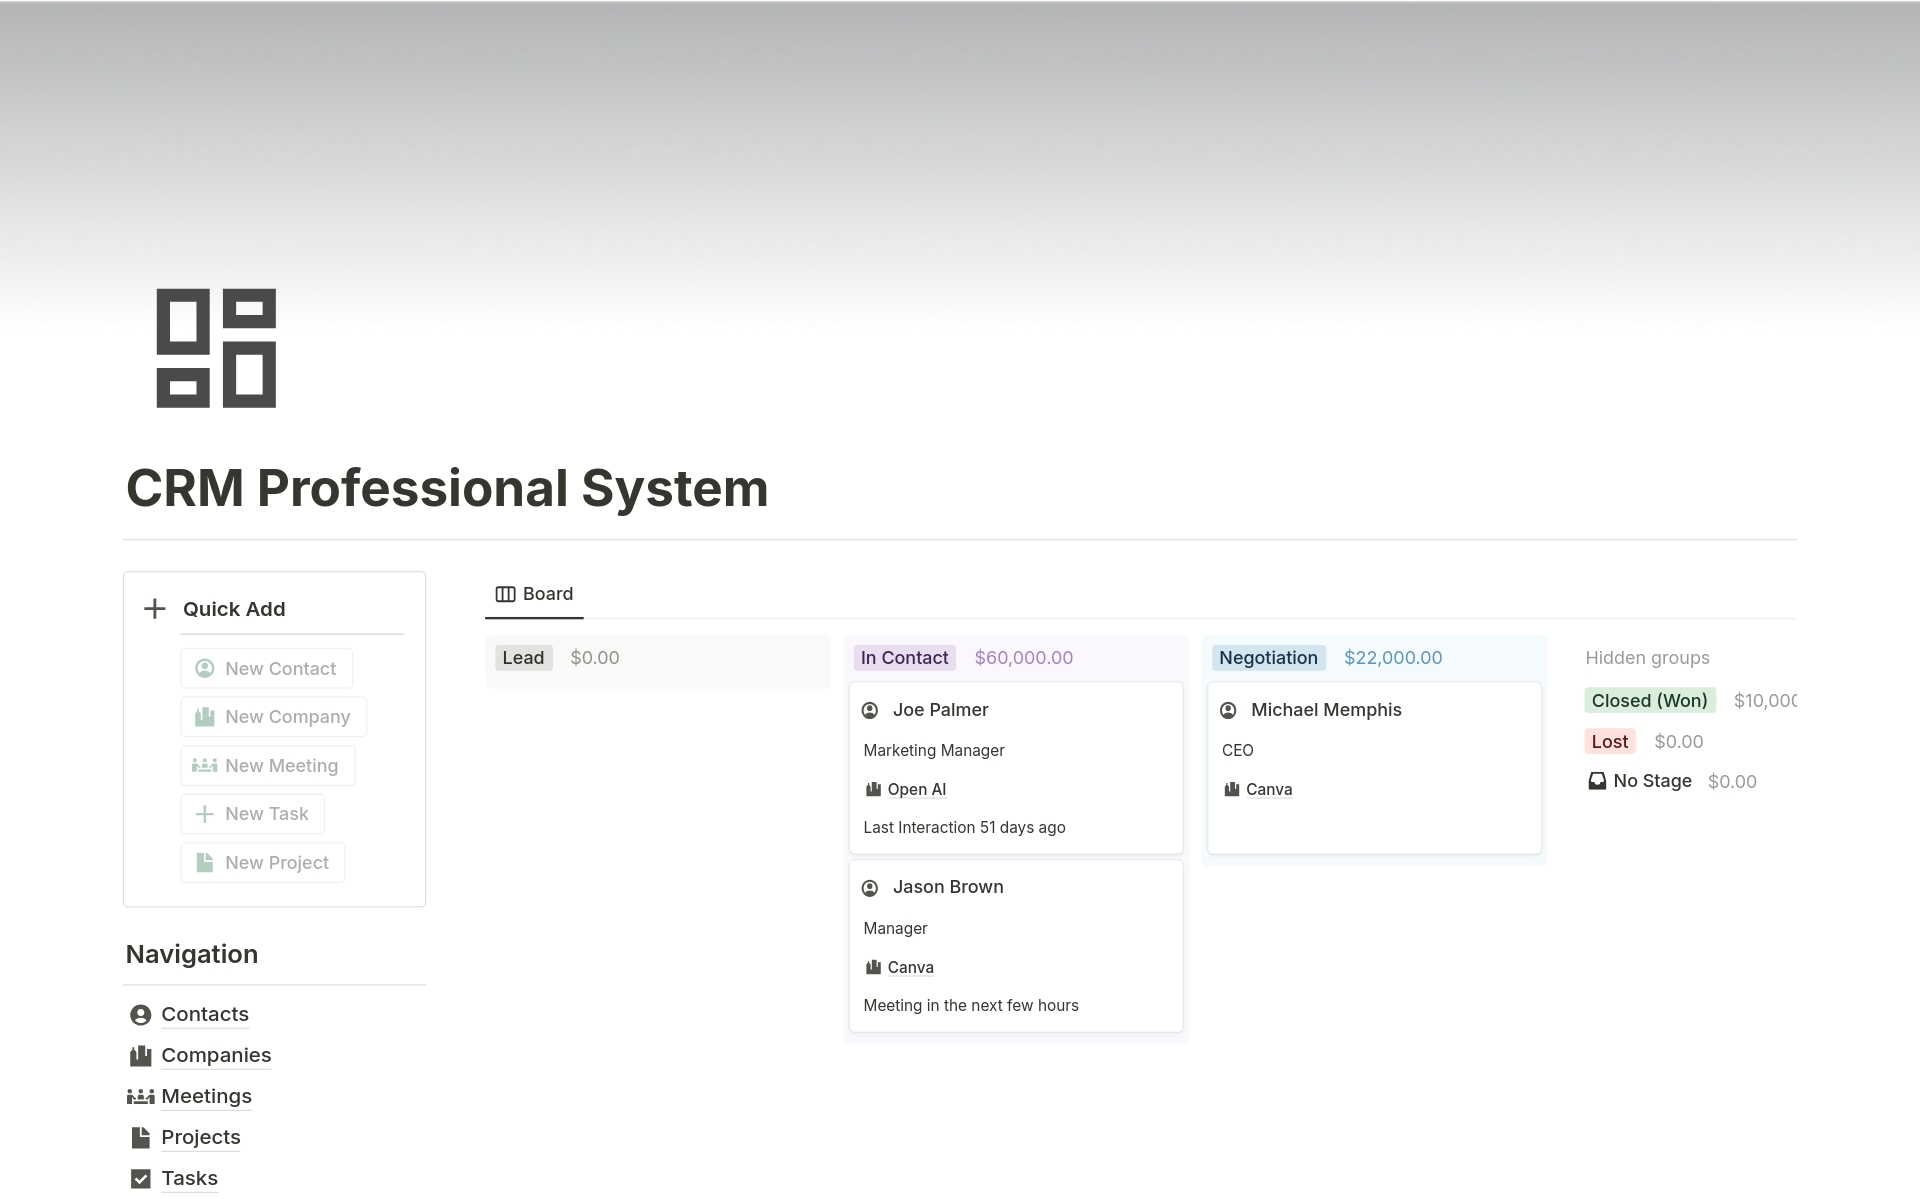
Task: Expand the Hidden groups section
Action: [x=1647, y=658]
